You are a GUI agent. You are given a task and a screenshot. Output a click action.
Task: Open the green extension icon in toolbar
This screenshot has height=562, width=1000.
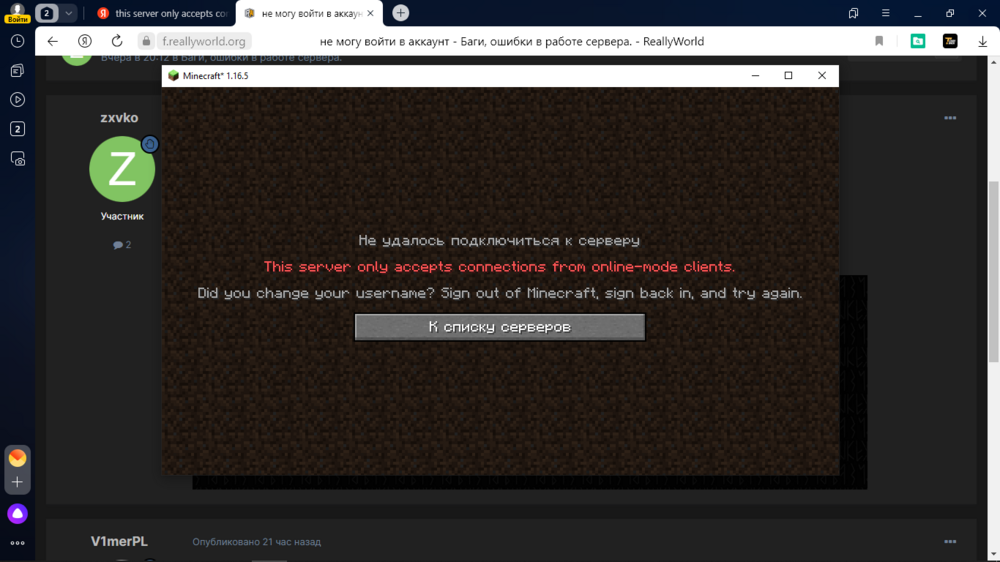point(918,41)
